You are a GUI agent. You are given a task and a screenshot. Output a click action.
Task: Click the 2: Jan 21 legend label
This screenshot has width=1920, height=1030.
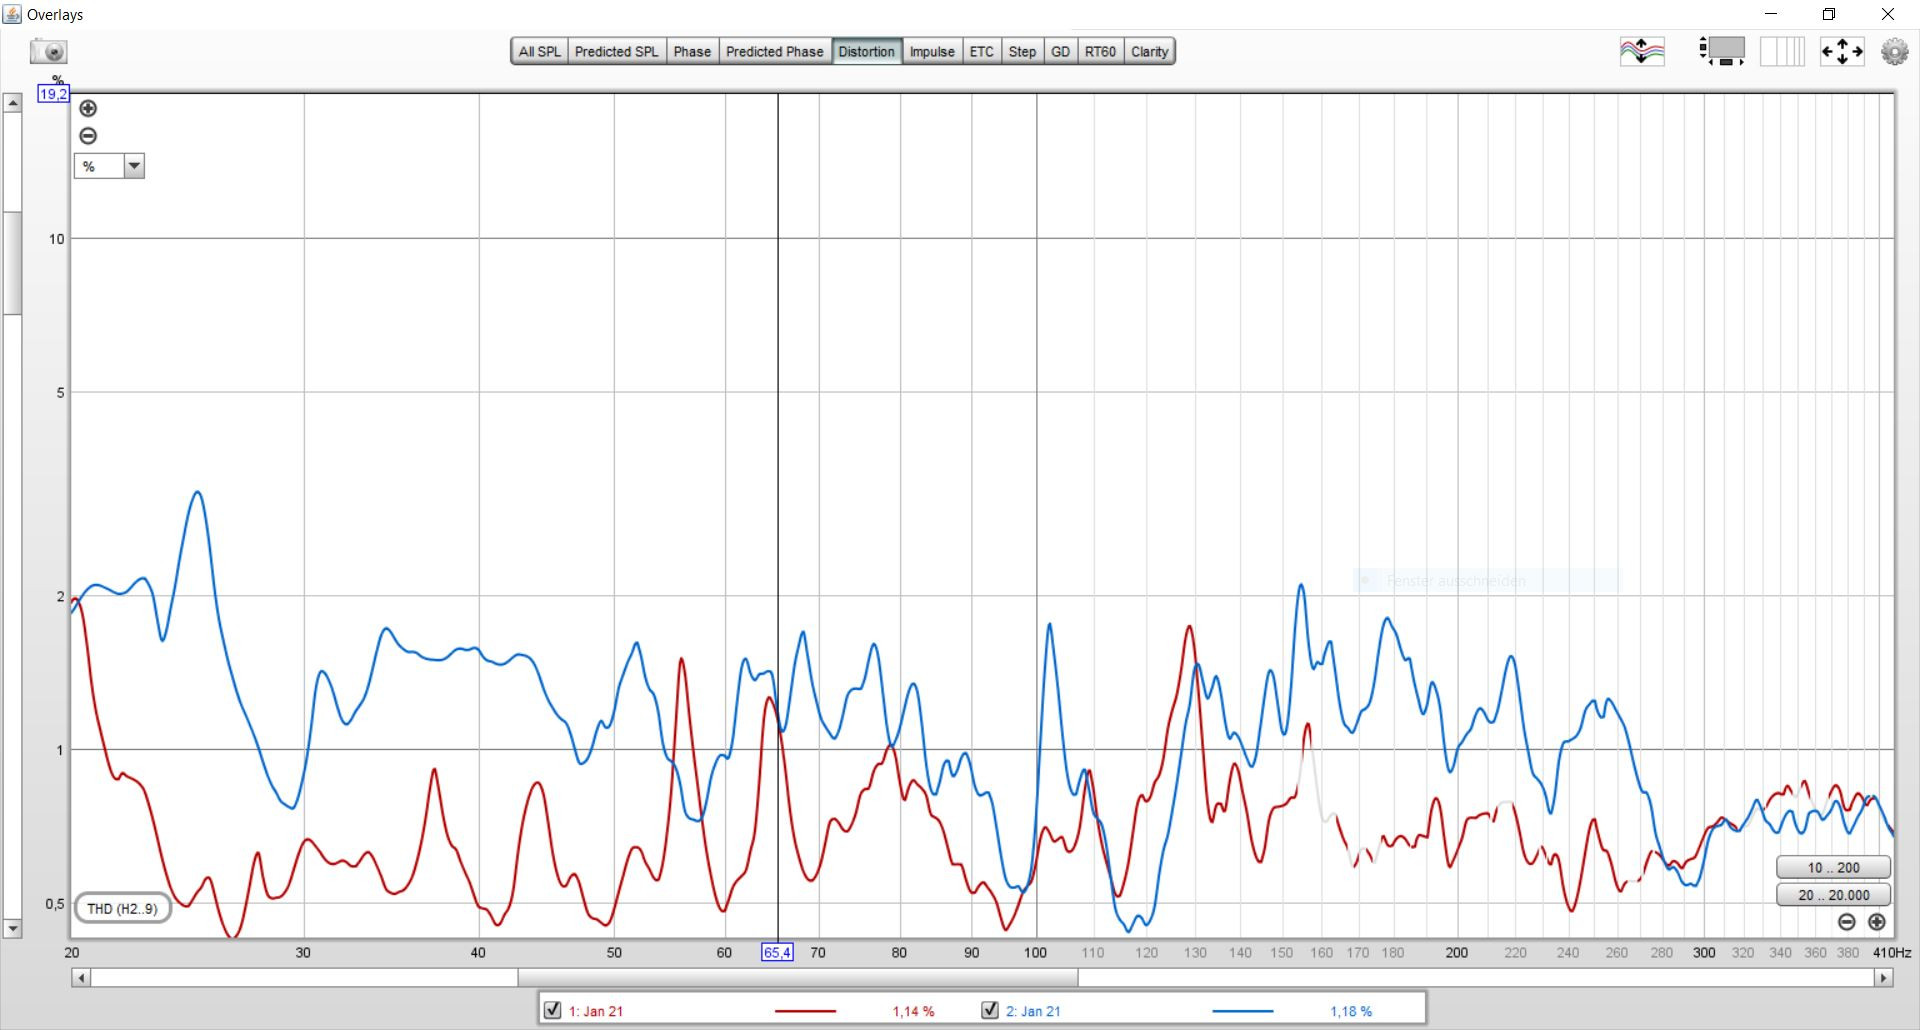[1033, 1011]
